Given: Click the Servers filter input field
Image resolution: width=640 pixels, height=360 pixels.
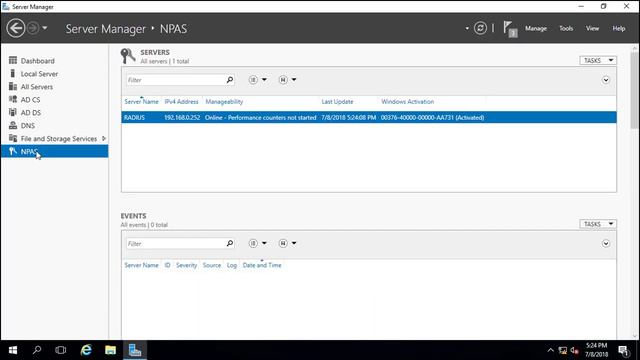Looking at the screenshot, I should (x=176, y=80).
